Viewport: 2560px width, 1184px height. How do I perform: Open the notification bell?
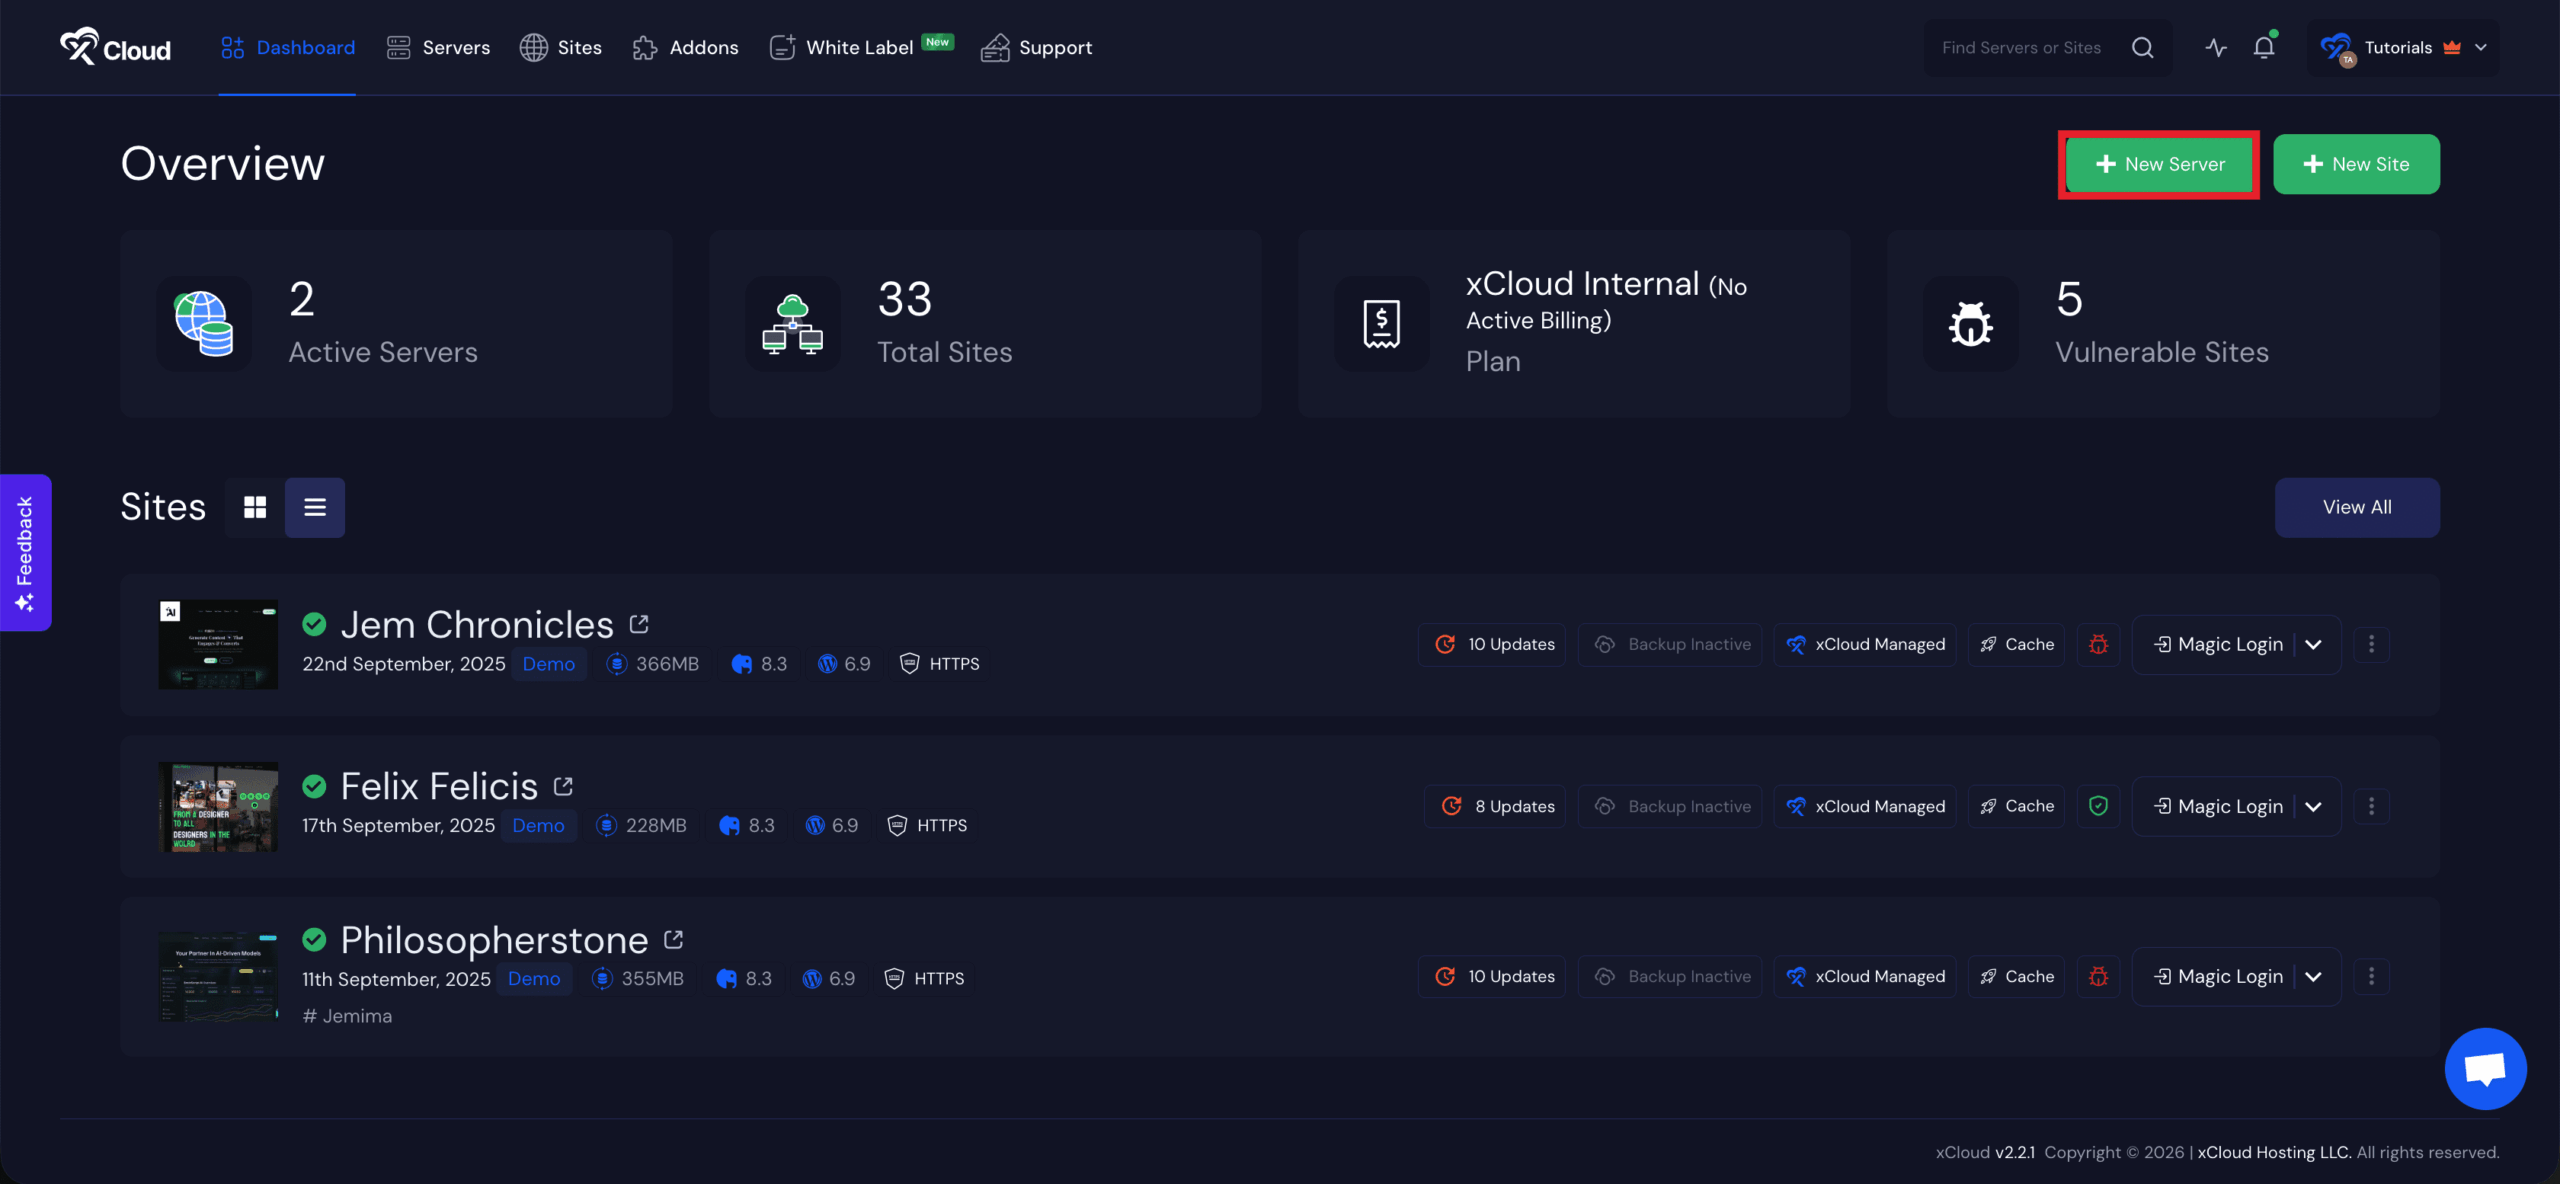2264,47
